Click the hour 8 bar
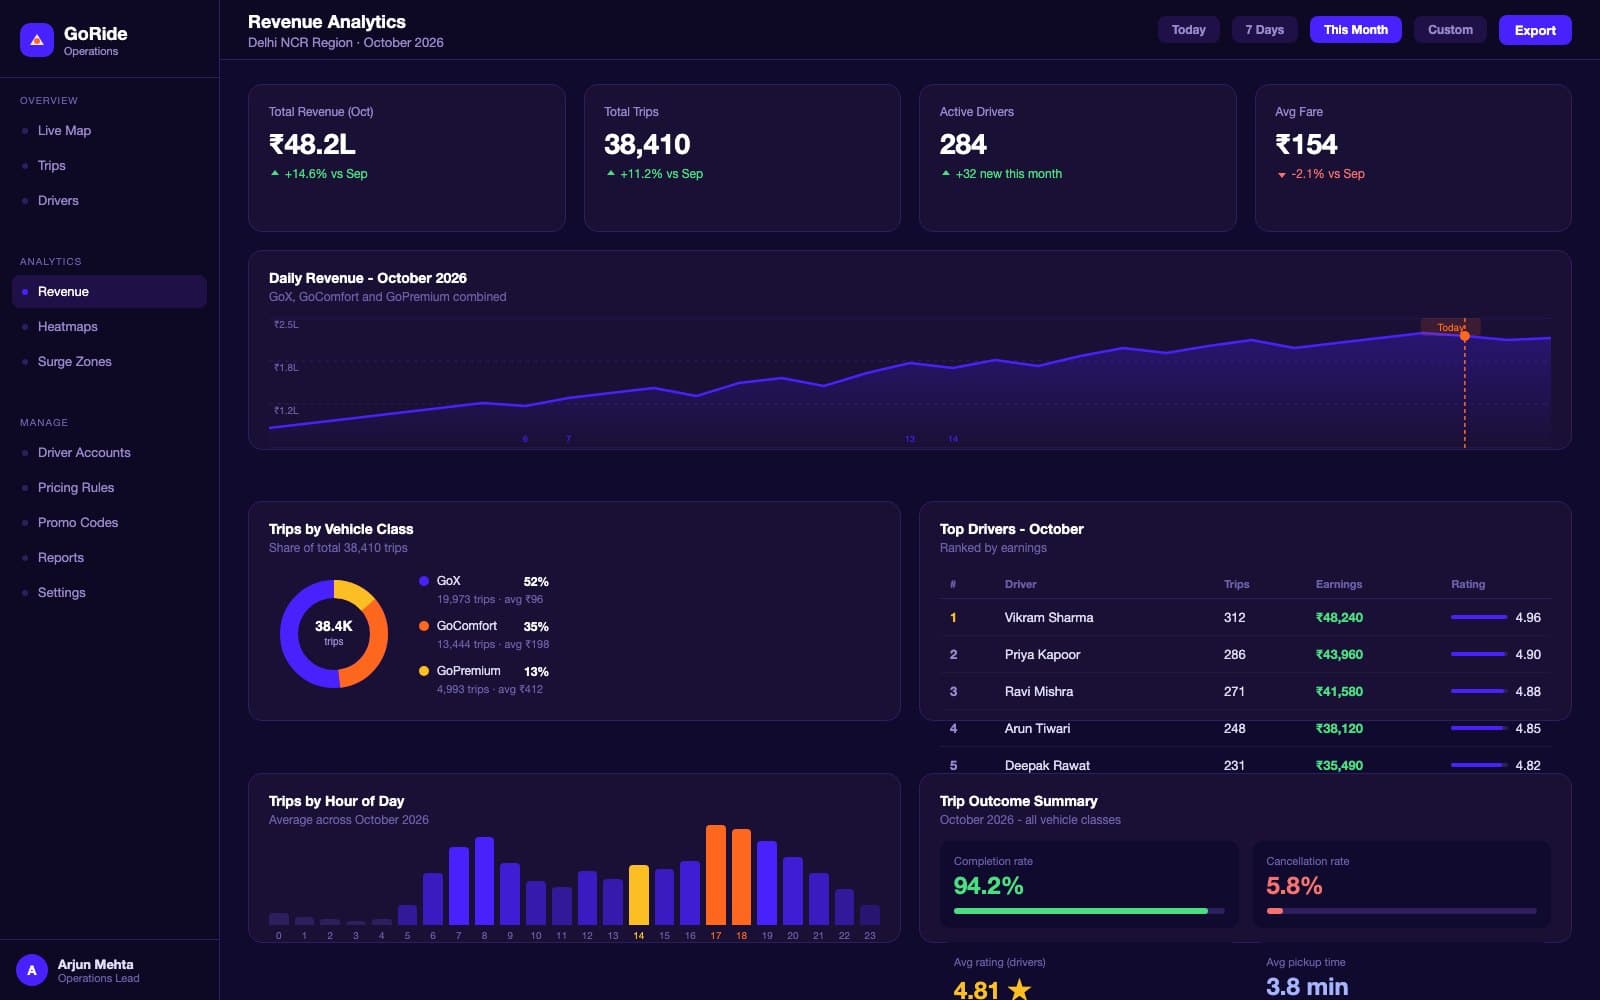This screenshot has width=1600, height=1000. [x=484, y=881]
